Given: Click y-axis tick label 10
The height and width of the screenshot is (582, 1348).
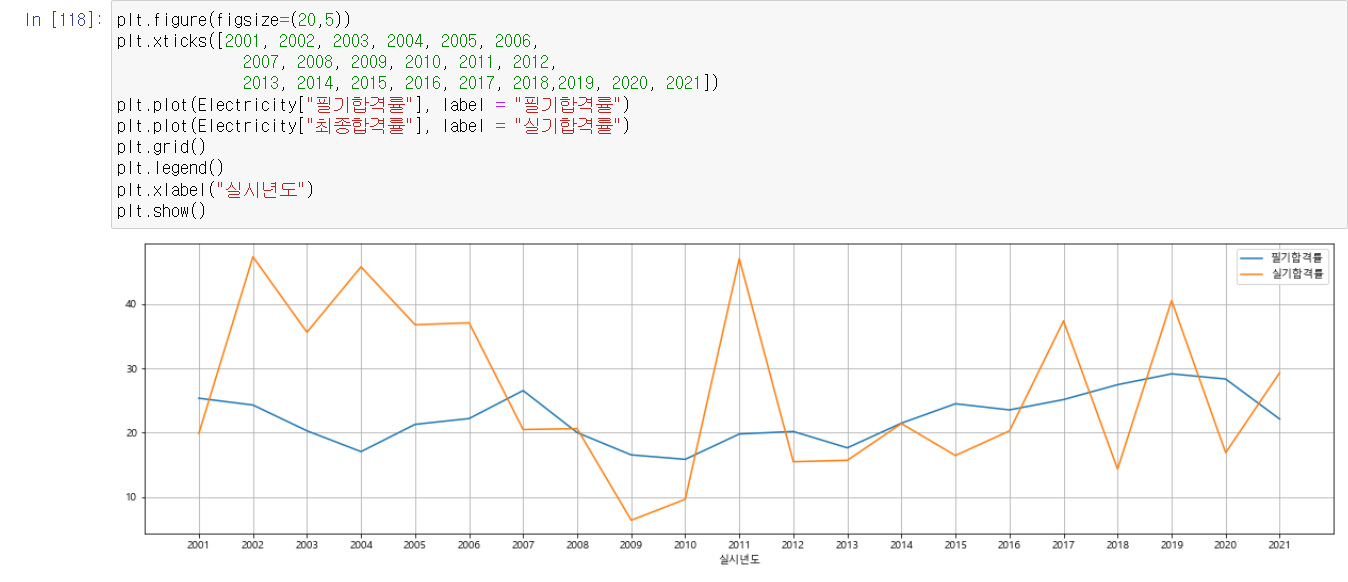Looking at the screenshot, I should pyautogui.click(x=130, y=498).
